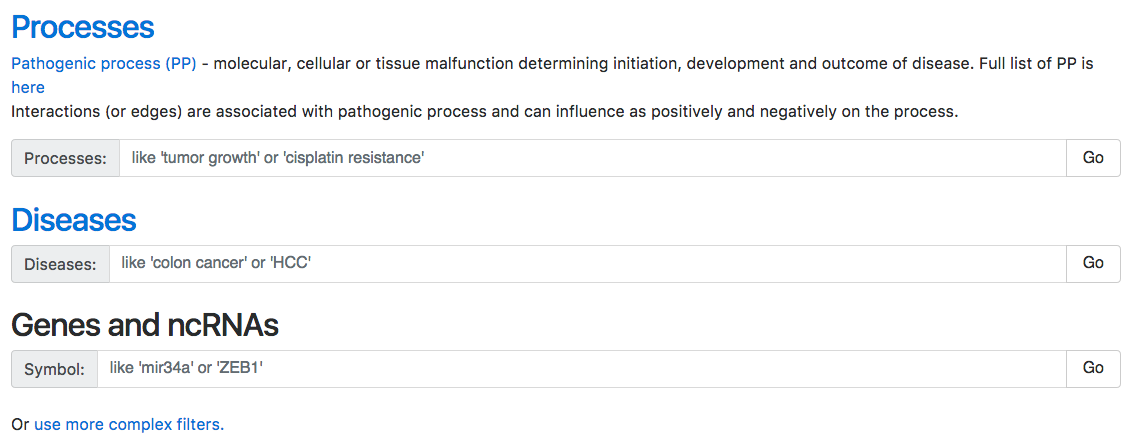Click the 'Genes and ncRNAs' heading
This screenshot has width=1140, height=434.
[144, 324]
